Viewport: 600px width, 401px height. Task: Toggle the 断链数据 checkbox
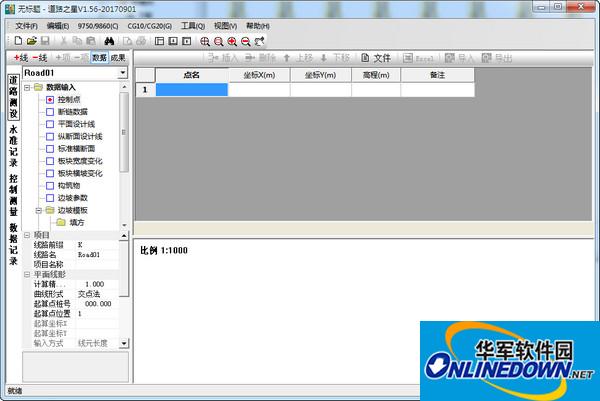point(50,112)
